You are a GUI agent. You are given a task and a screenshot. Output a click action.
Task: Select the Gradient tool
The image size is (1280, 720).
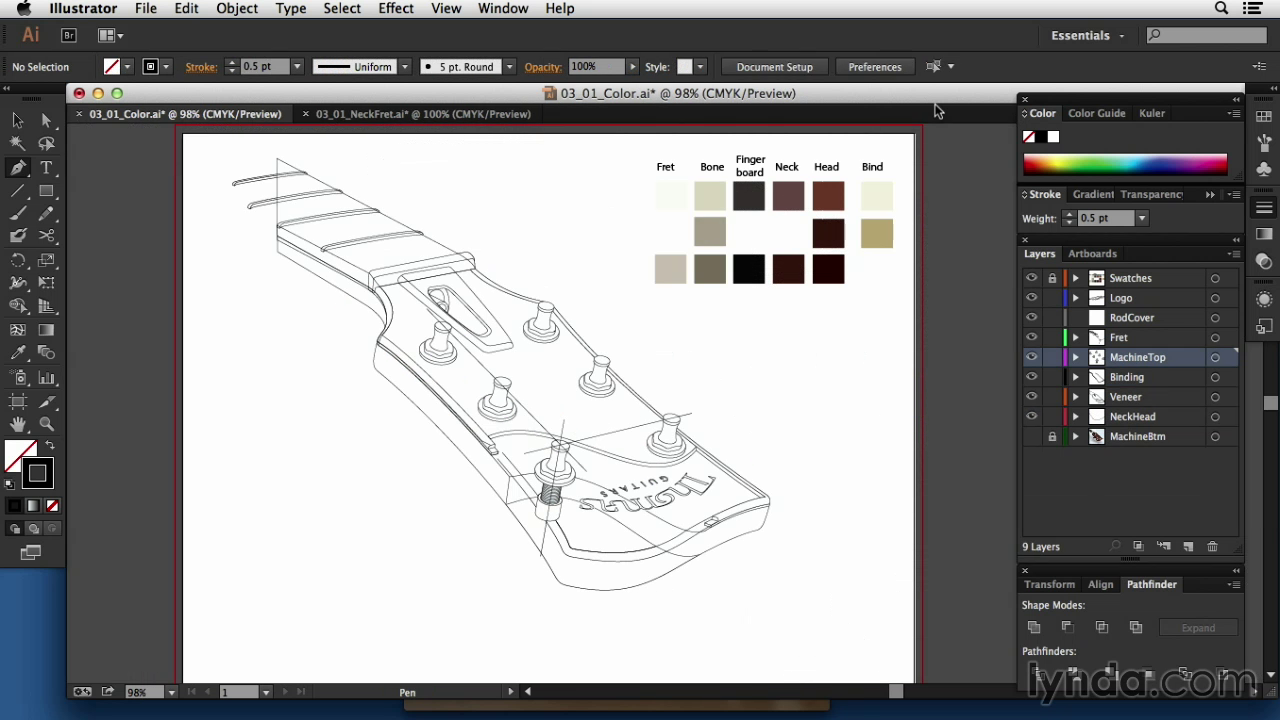point(46,330)
